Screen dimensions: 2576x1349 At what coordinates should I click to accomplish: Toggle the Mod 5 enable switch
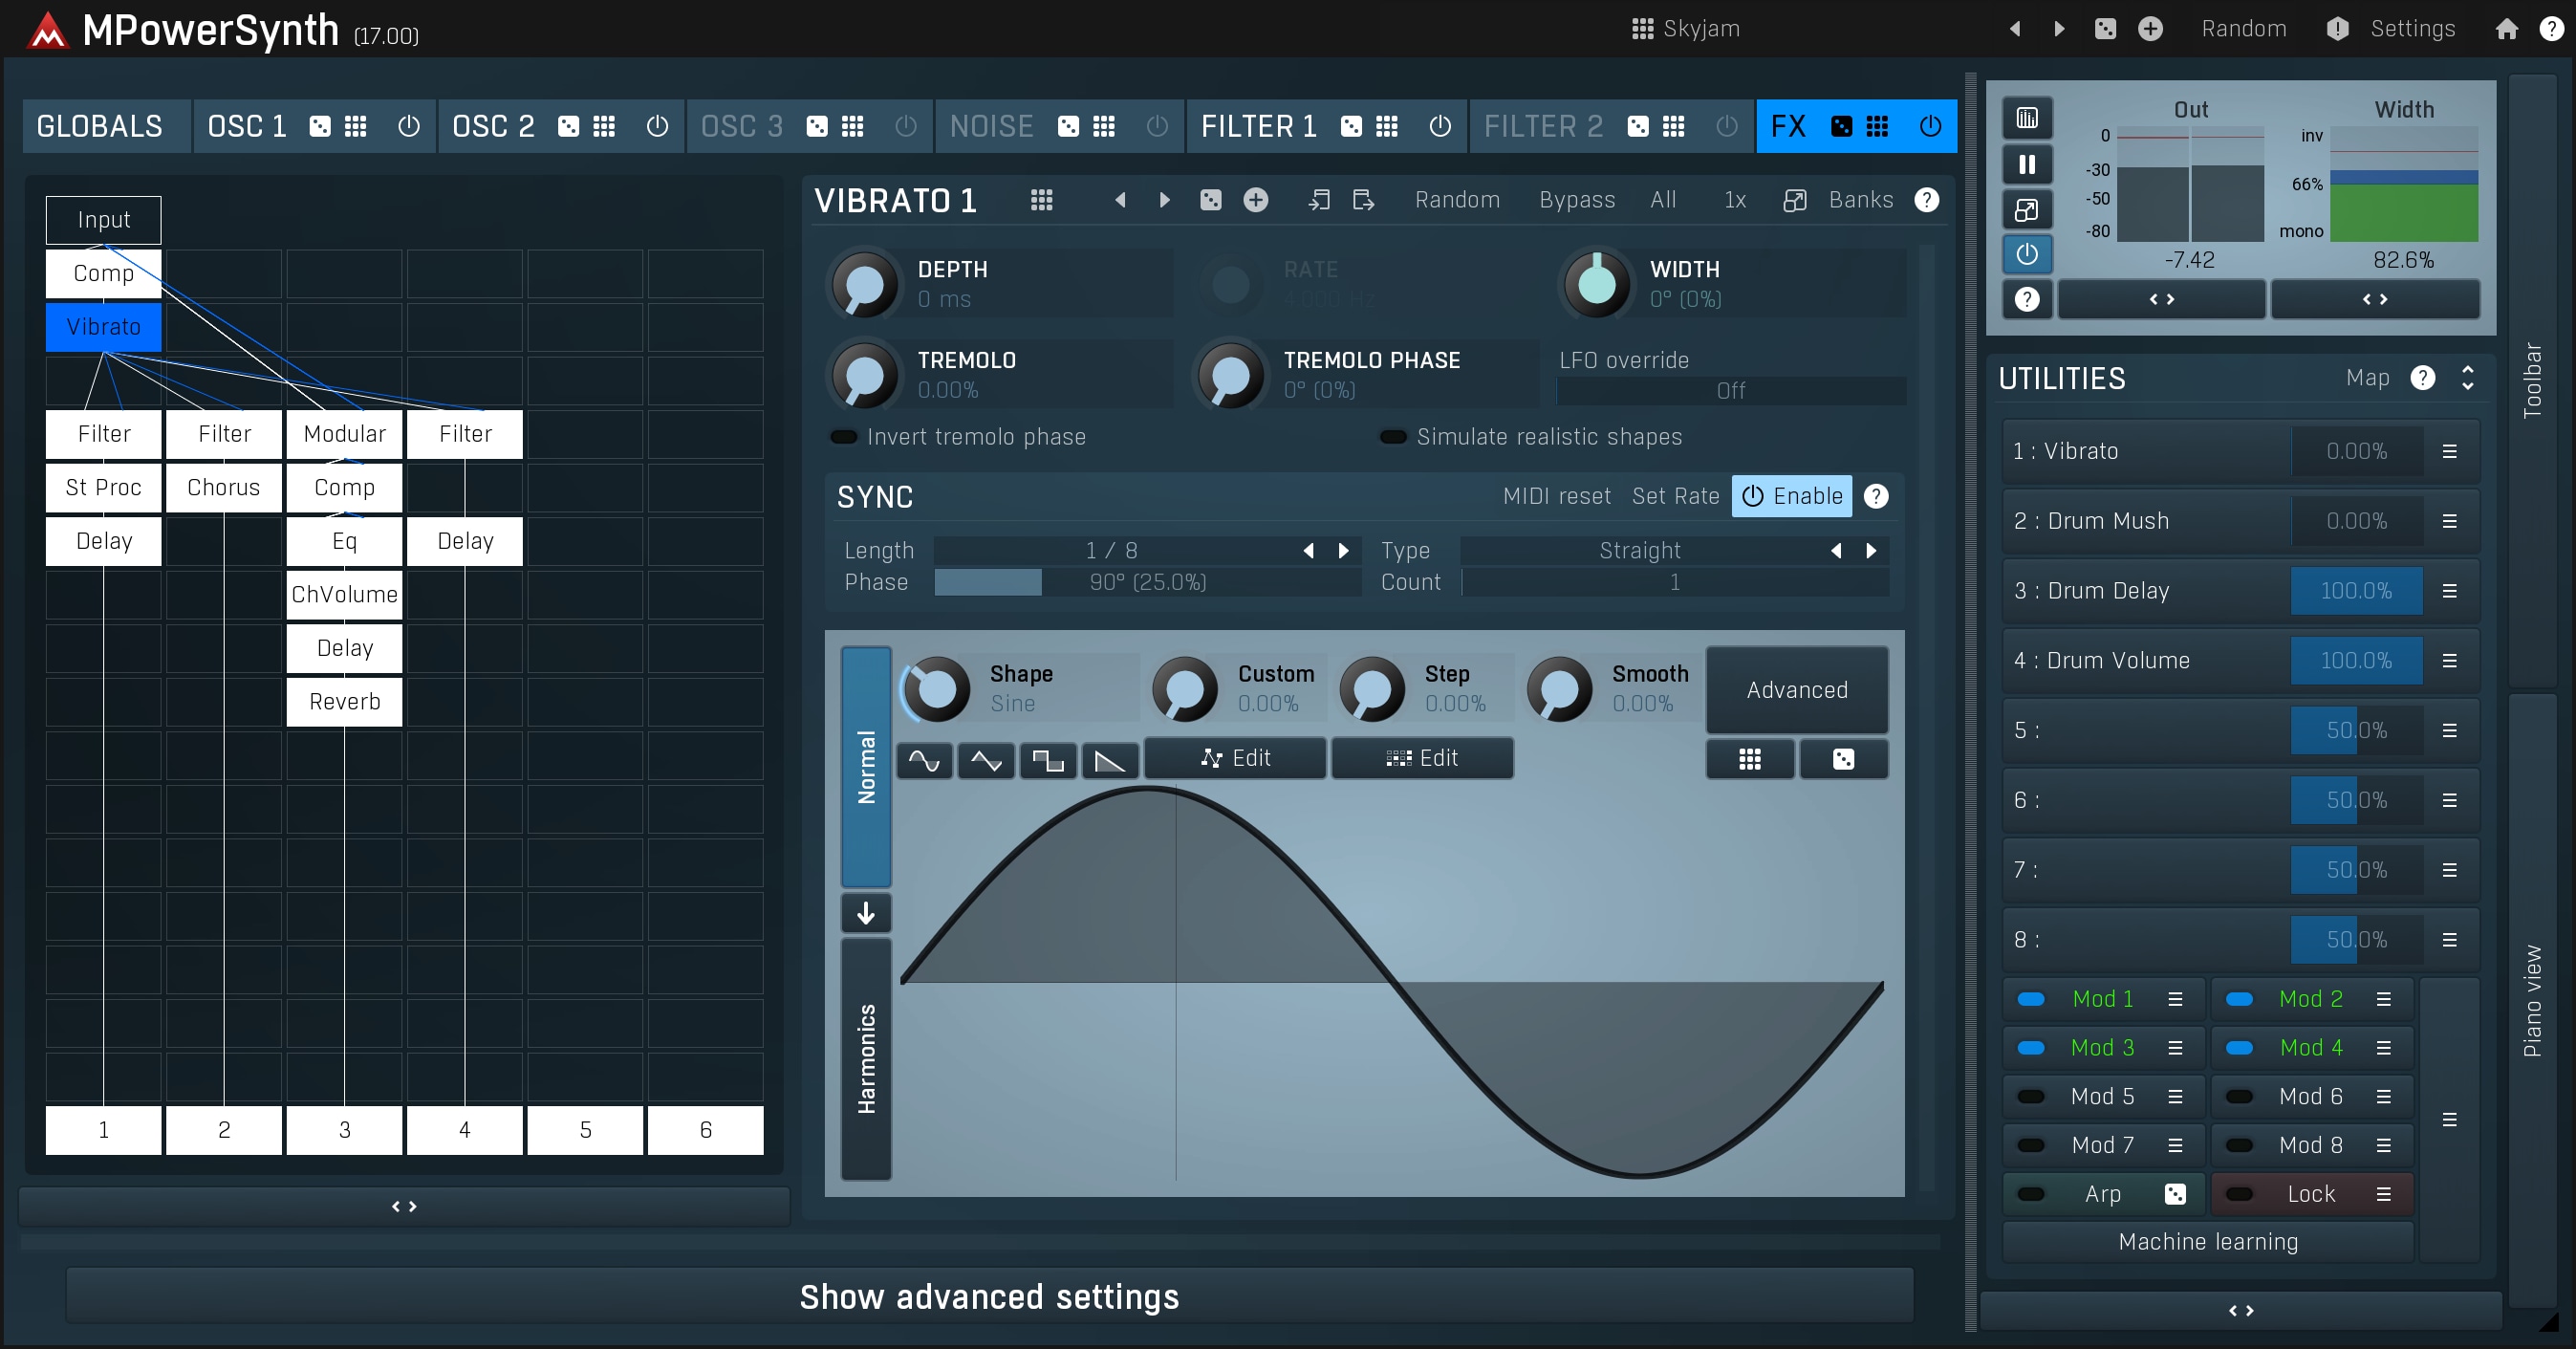(x=2031, y=1096)
